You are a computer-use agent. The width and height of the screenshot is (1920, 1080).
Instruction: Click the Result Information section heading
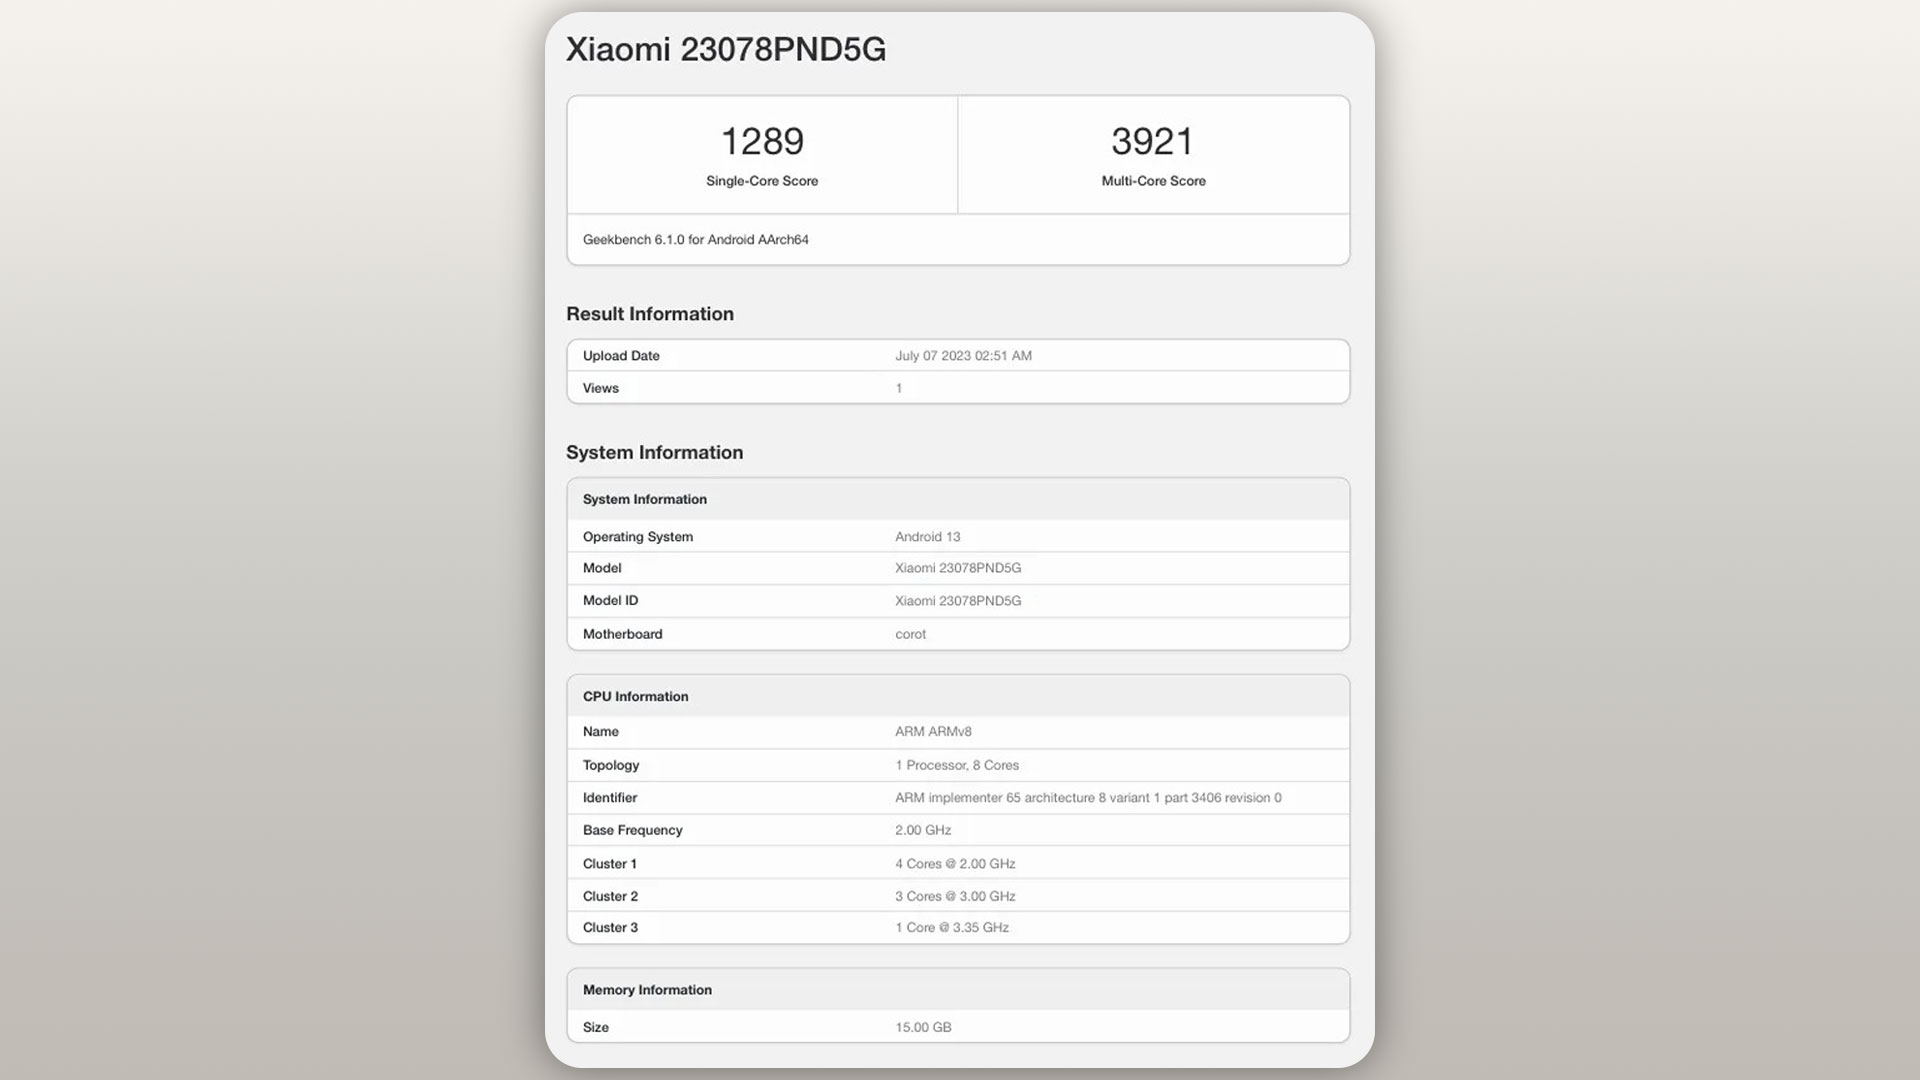[650, 314]
